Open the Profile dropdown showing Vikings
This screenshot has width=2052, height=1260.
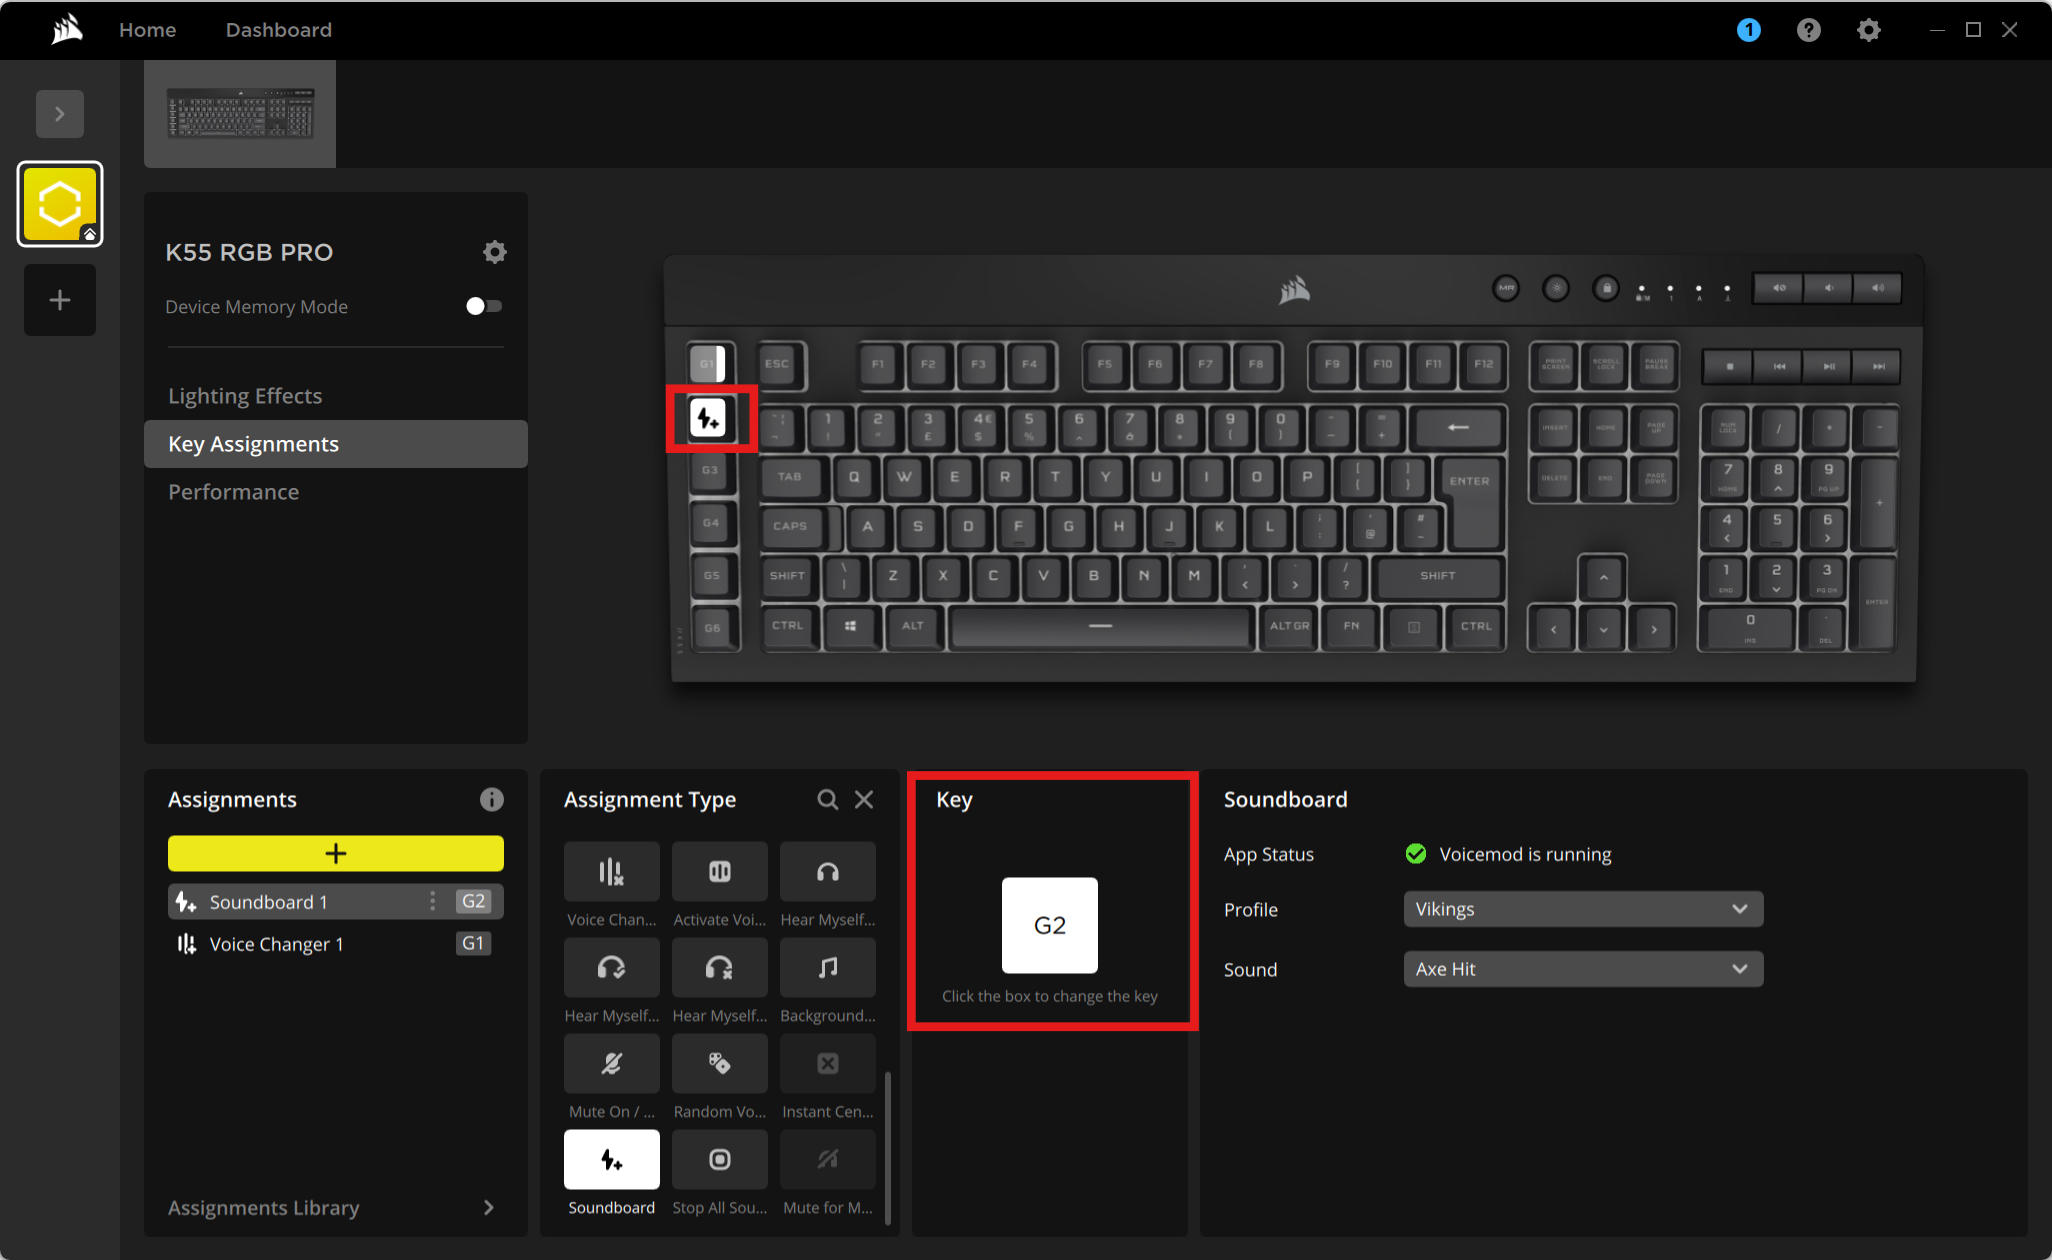pos(1583,909)
